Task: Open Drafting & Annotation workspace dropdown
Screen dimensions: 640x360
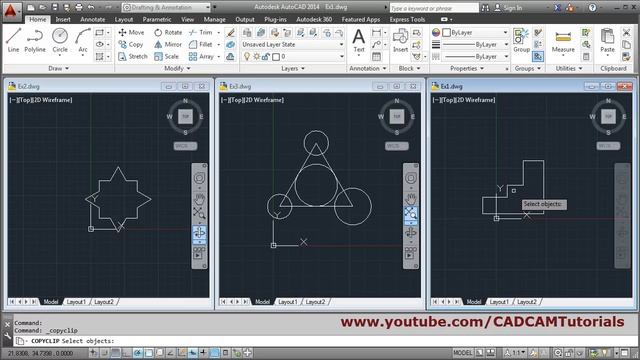Action: tap(167, 7)
